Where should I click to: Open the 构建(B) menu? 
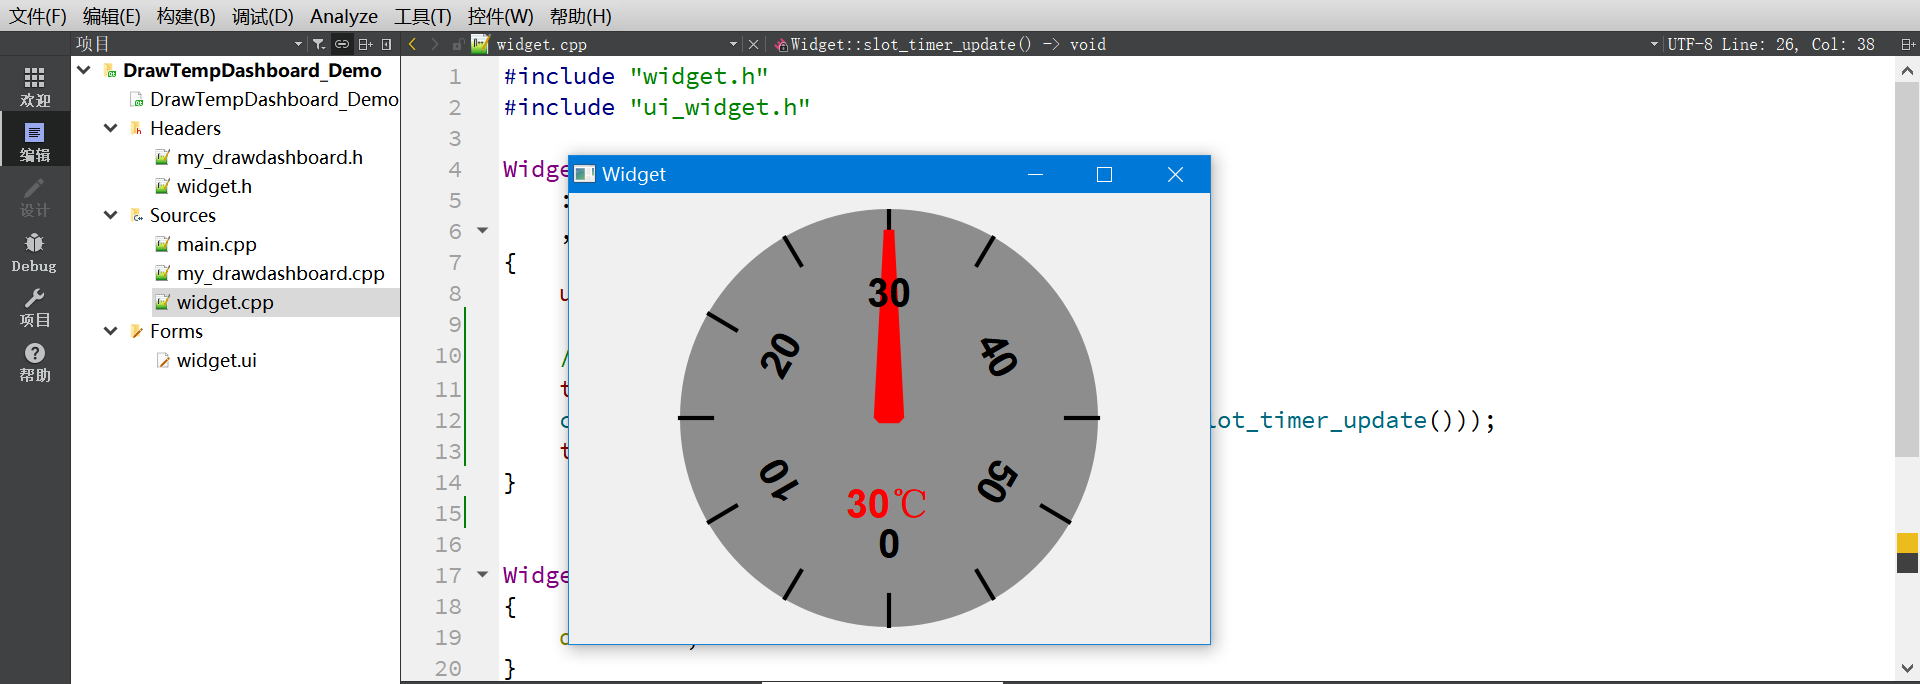[x=186, y=16]
